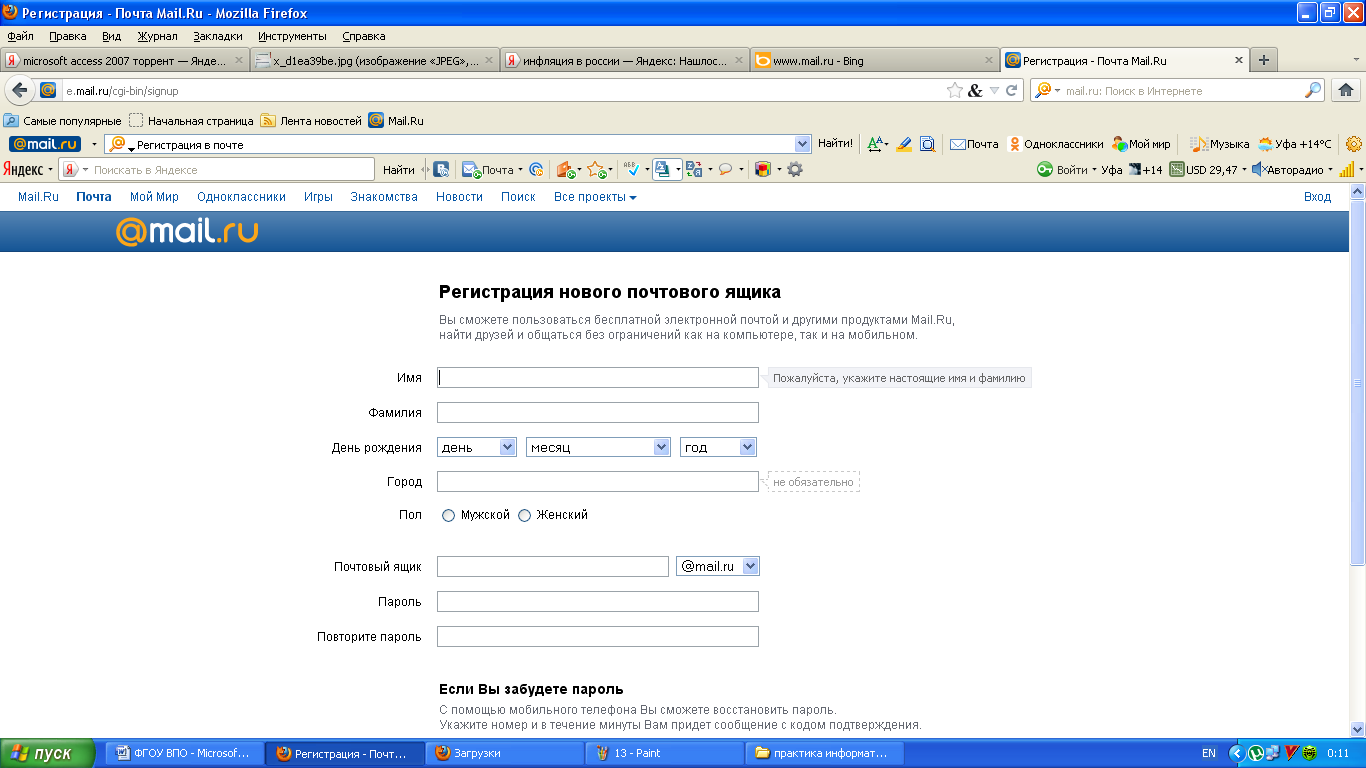Open the Файл menu
Viewport: 1366px width, 768px height.
[x=20, y=36]
